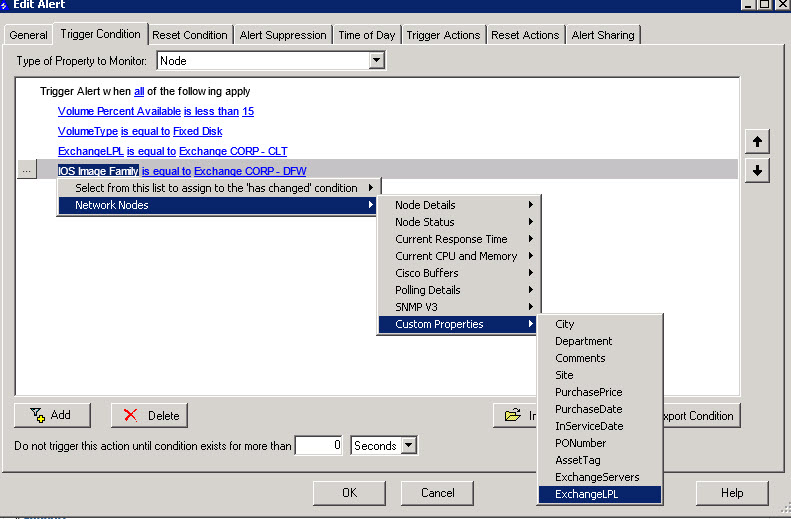This screenshot has width=791, height=519.
Task: Open the Type of Property to Monitor dropdown
Action: [376, 61]
